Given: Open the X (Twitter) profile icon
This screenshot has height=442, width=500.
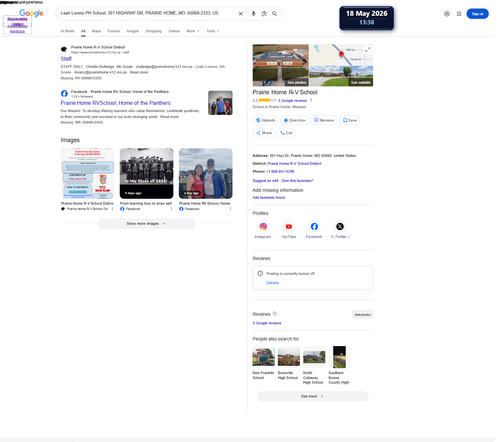Looking at the screenshot, I should [340, 227].
